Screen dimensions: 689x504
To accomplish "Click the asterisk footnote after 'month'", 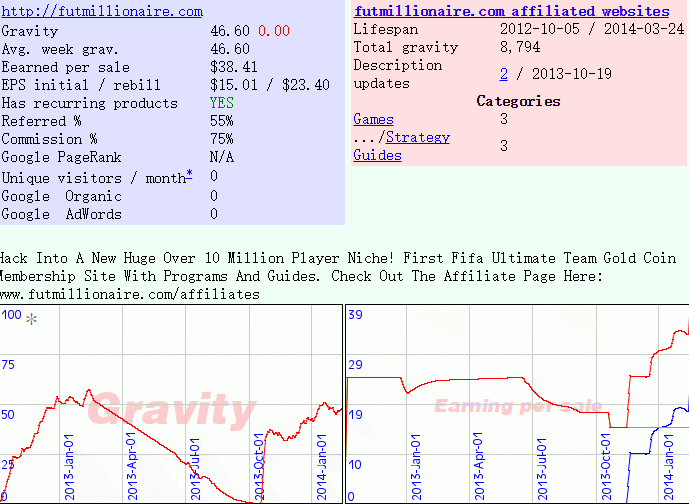I will pyautogui.click(x=189, y=174).
